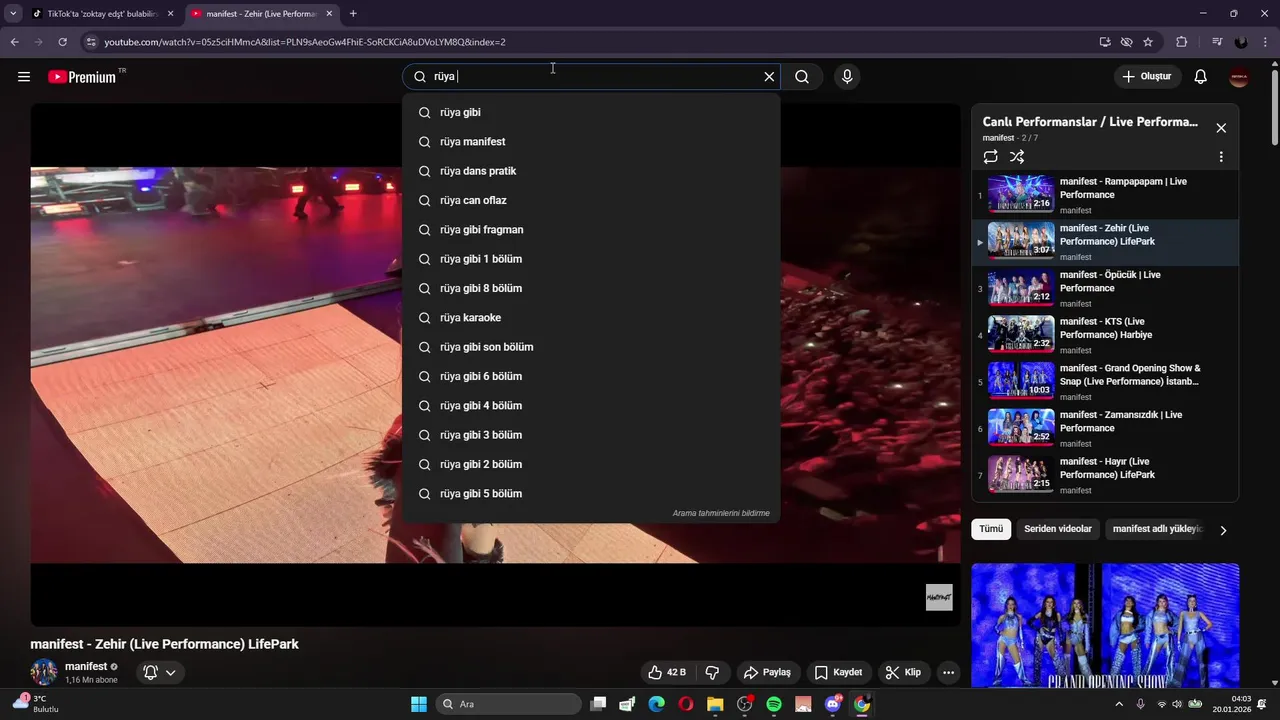The width and height of the screenshot is (1280, 720).
Task: Open Opera browser from the taskbar
Action: 686,704
